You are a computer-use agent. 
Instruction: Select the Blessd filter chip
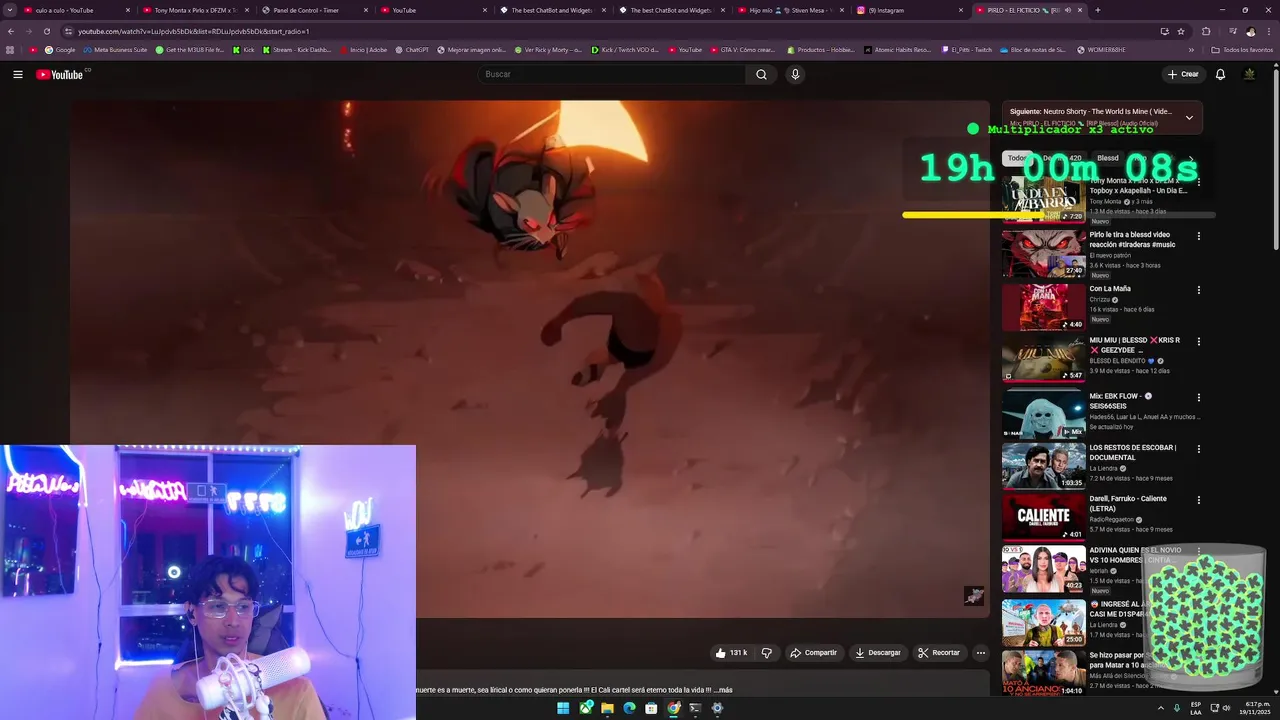(1108, 158)
